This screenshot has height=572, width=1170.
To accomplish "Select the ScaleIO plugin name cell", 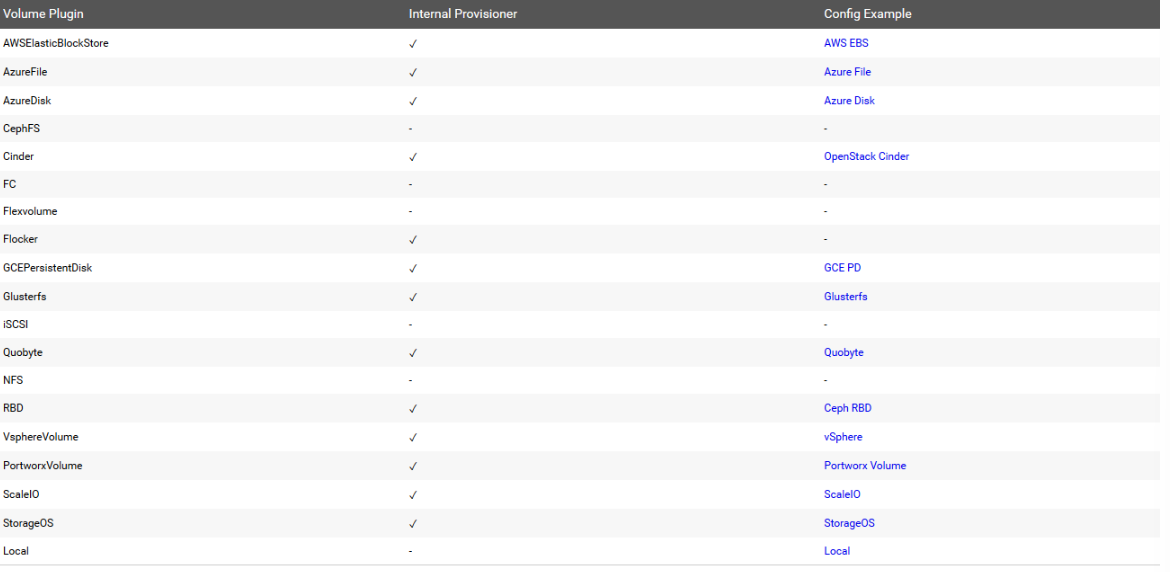I will [x=21, y=494].
